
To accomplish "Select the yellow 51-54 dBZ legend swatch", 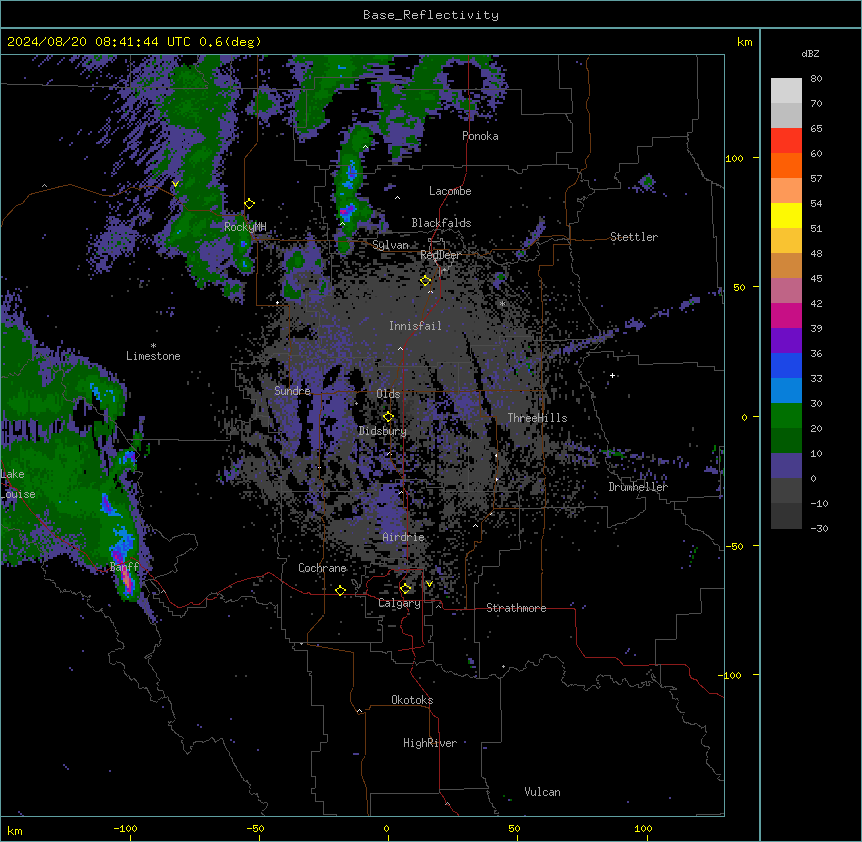I will [x=786, y=216].
